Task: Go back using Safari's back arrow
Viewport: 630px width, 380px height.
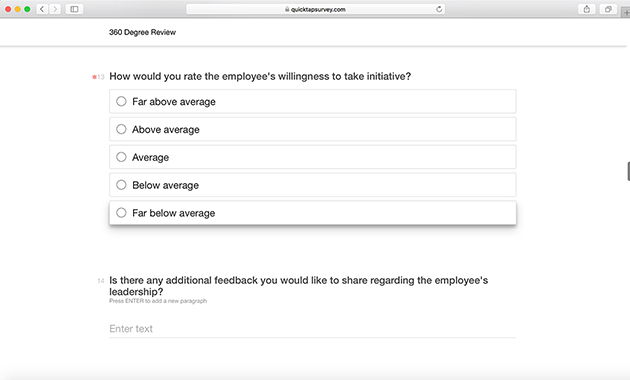Action: pyautogui.click(x=42, y=9)
